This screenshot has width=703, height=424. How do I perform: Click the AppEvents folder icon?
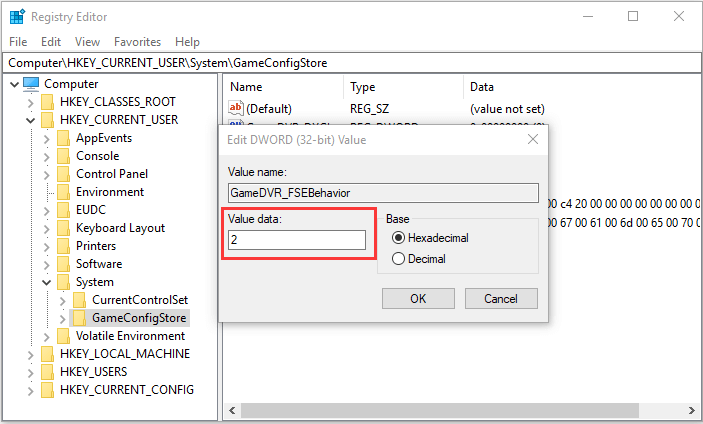pos(64,138)
